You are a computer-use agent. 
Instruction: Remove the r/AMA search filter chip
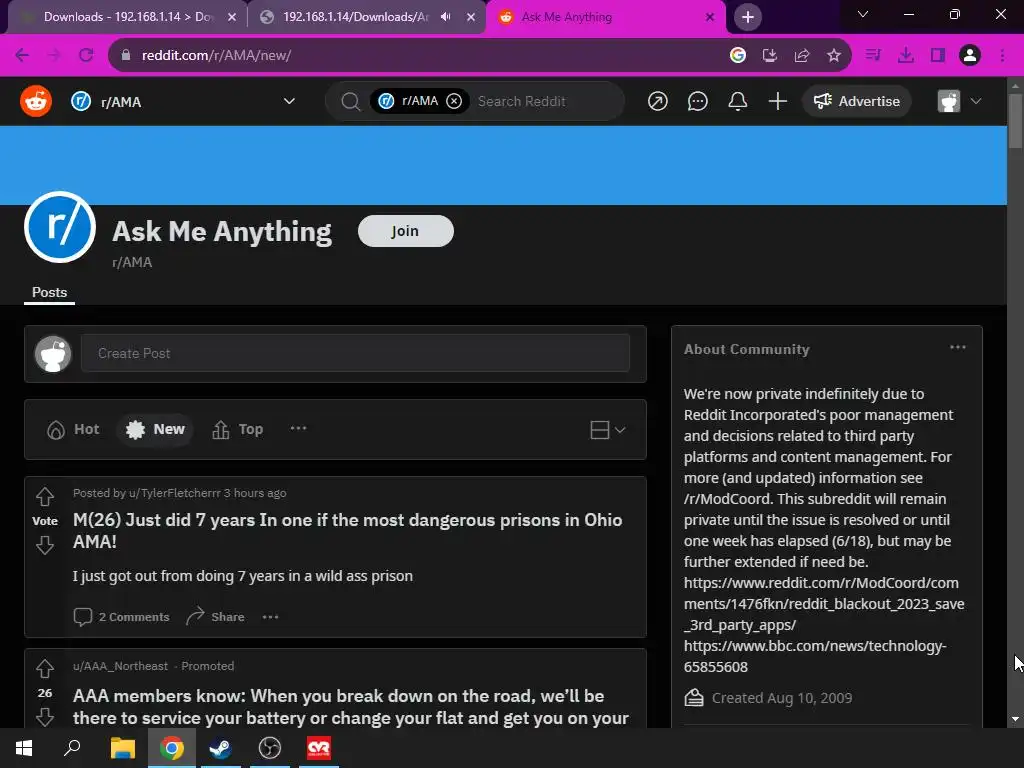click(454, 101)
